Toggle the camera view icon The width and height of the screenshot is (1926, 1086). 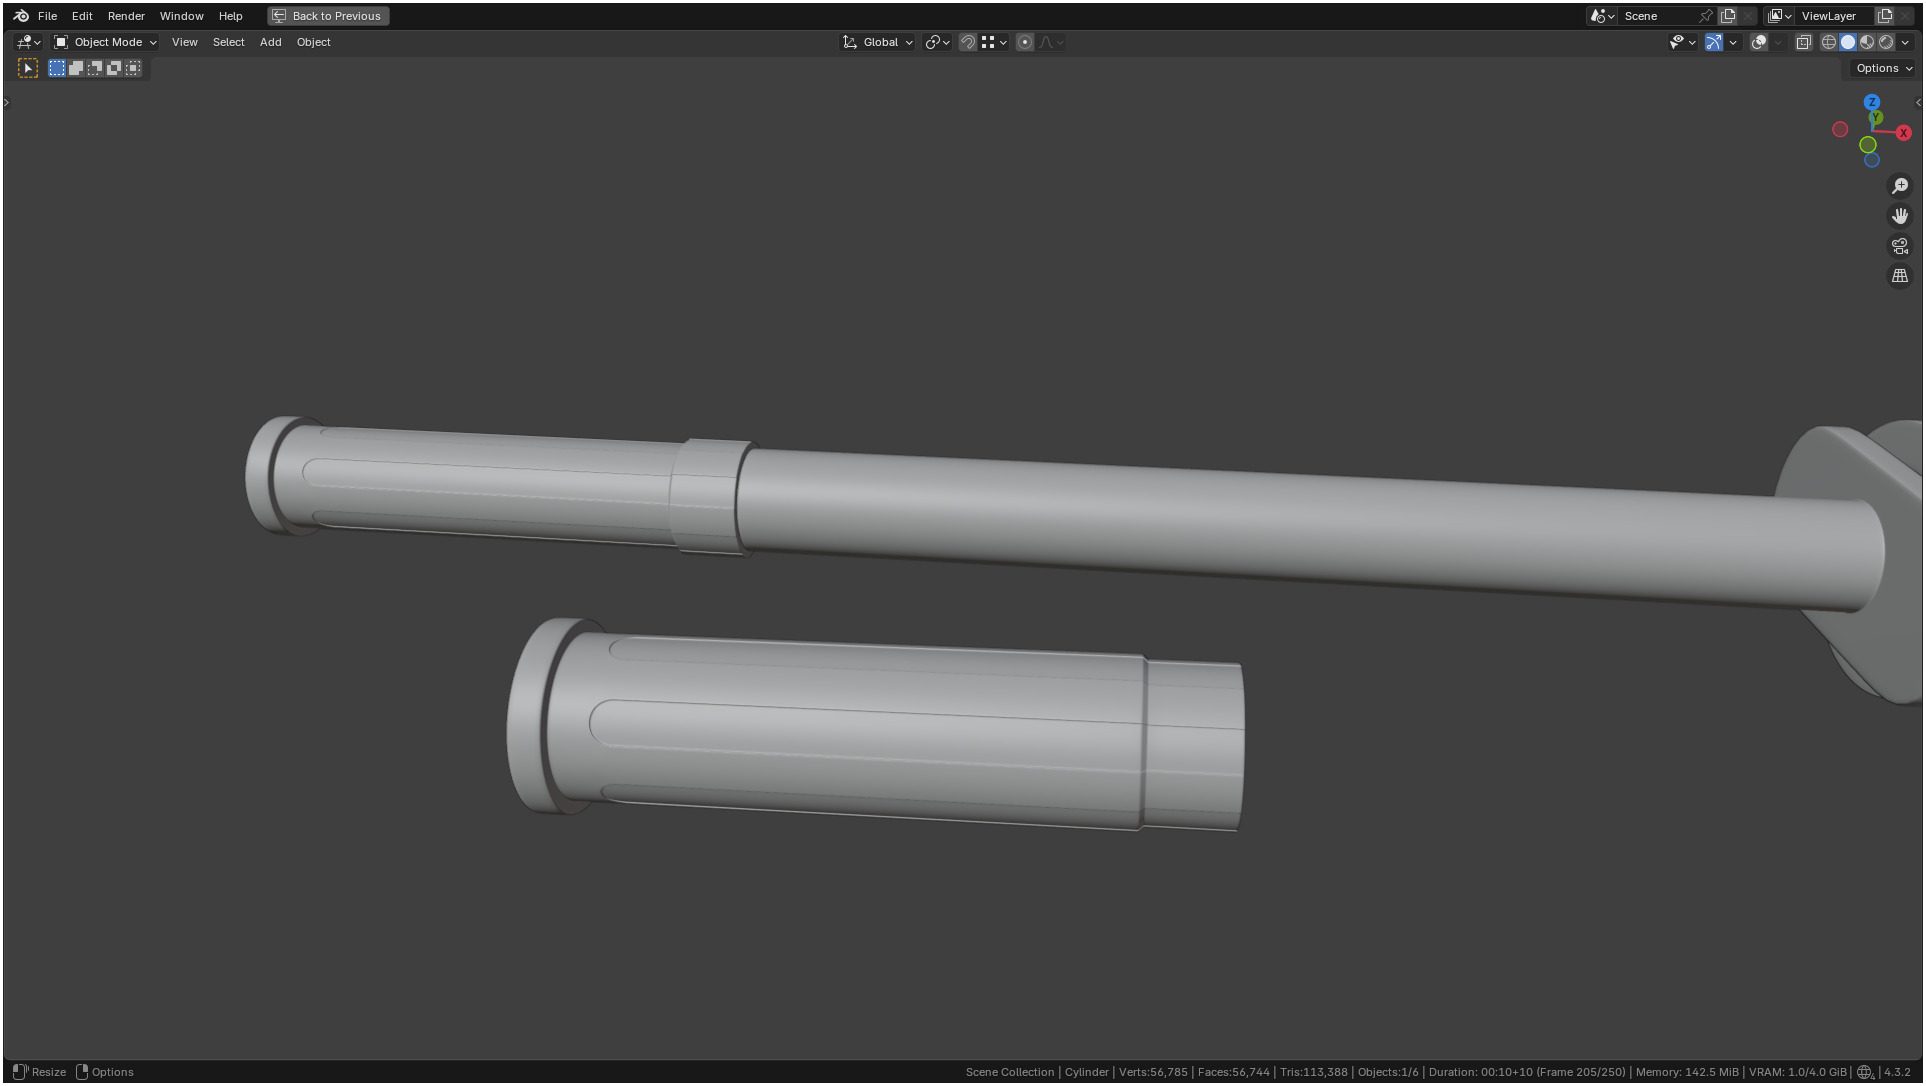click(1900, 246)
